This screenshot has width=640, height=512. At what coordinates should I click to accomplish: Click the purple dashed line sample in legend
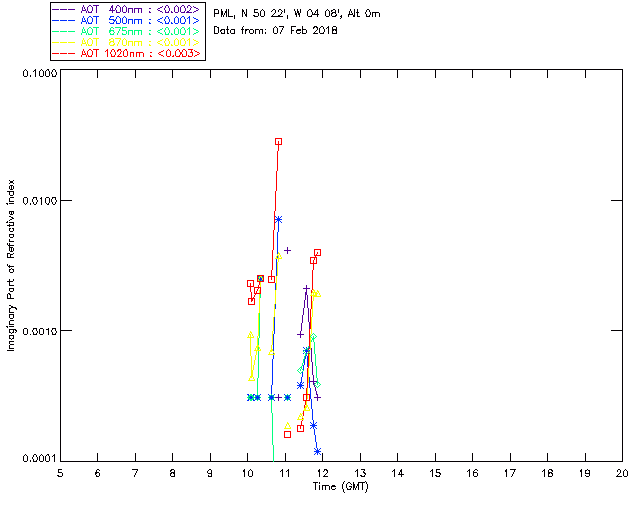click(x=64, y=9)
